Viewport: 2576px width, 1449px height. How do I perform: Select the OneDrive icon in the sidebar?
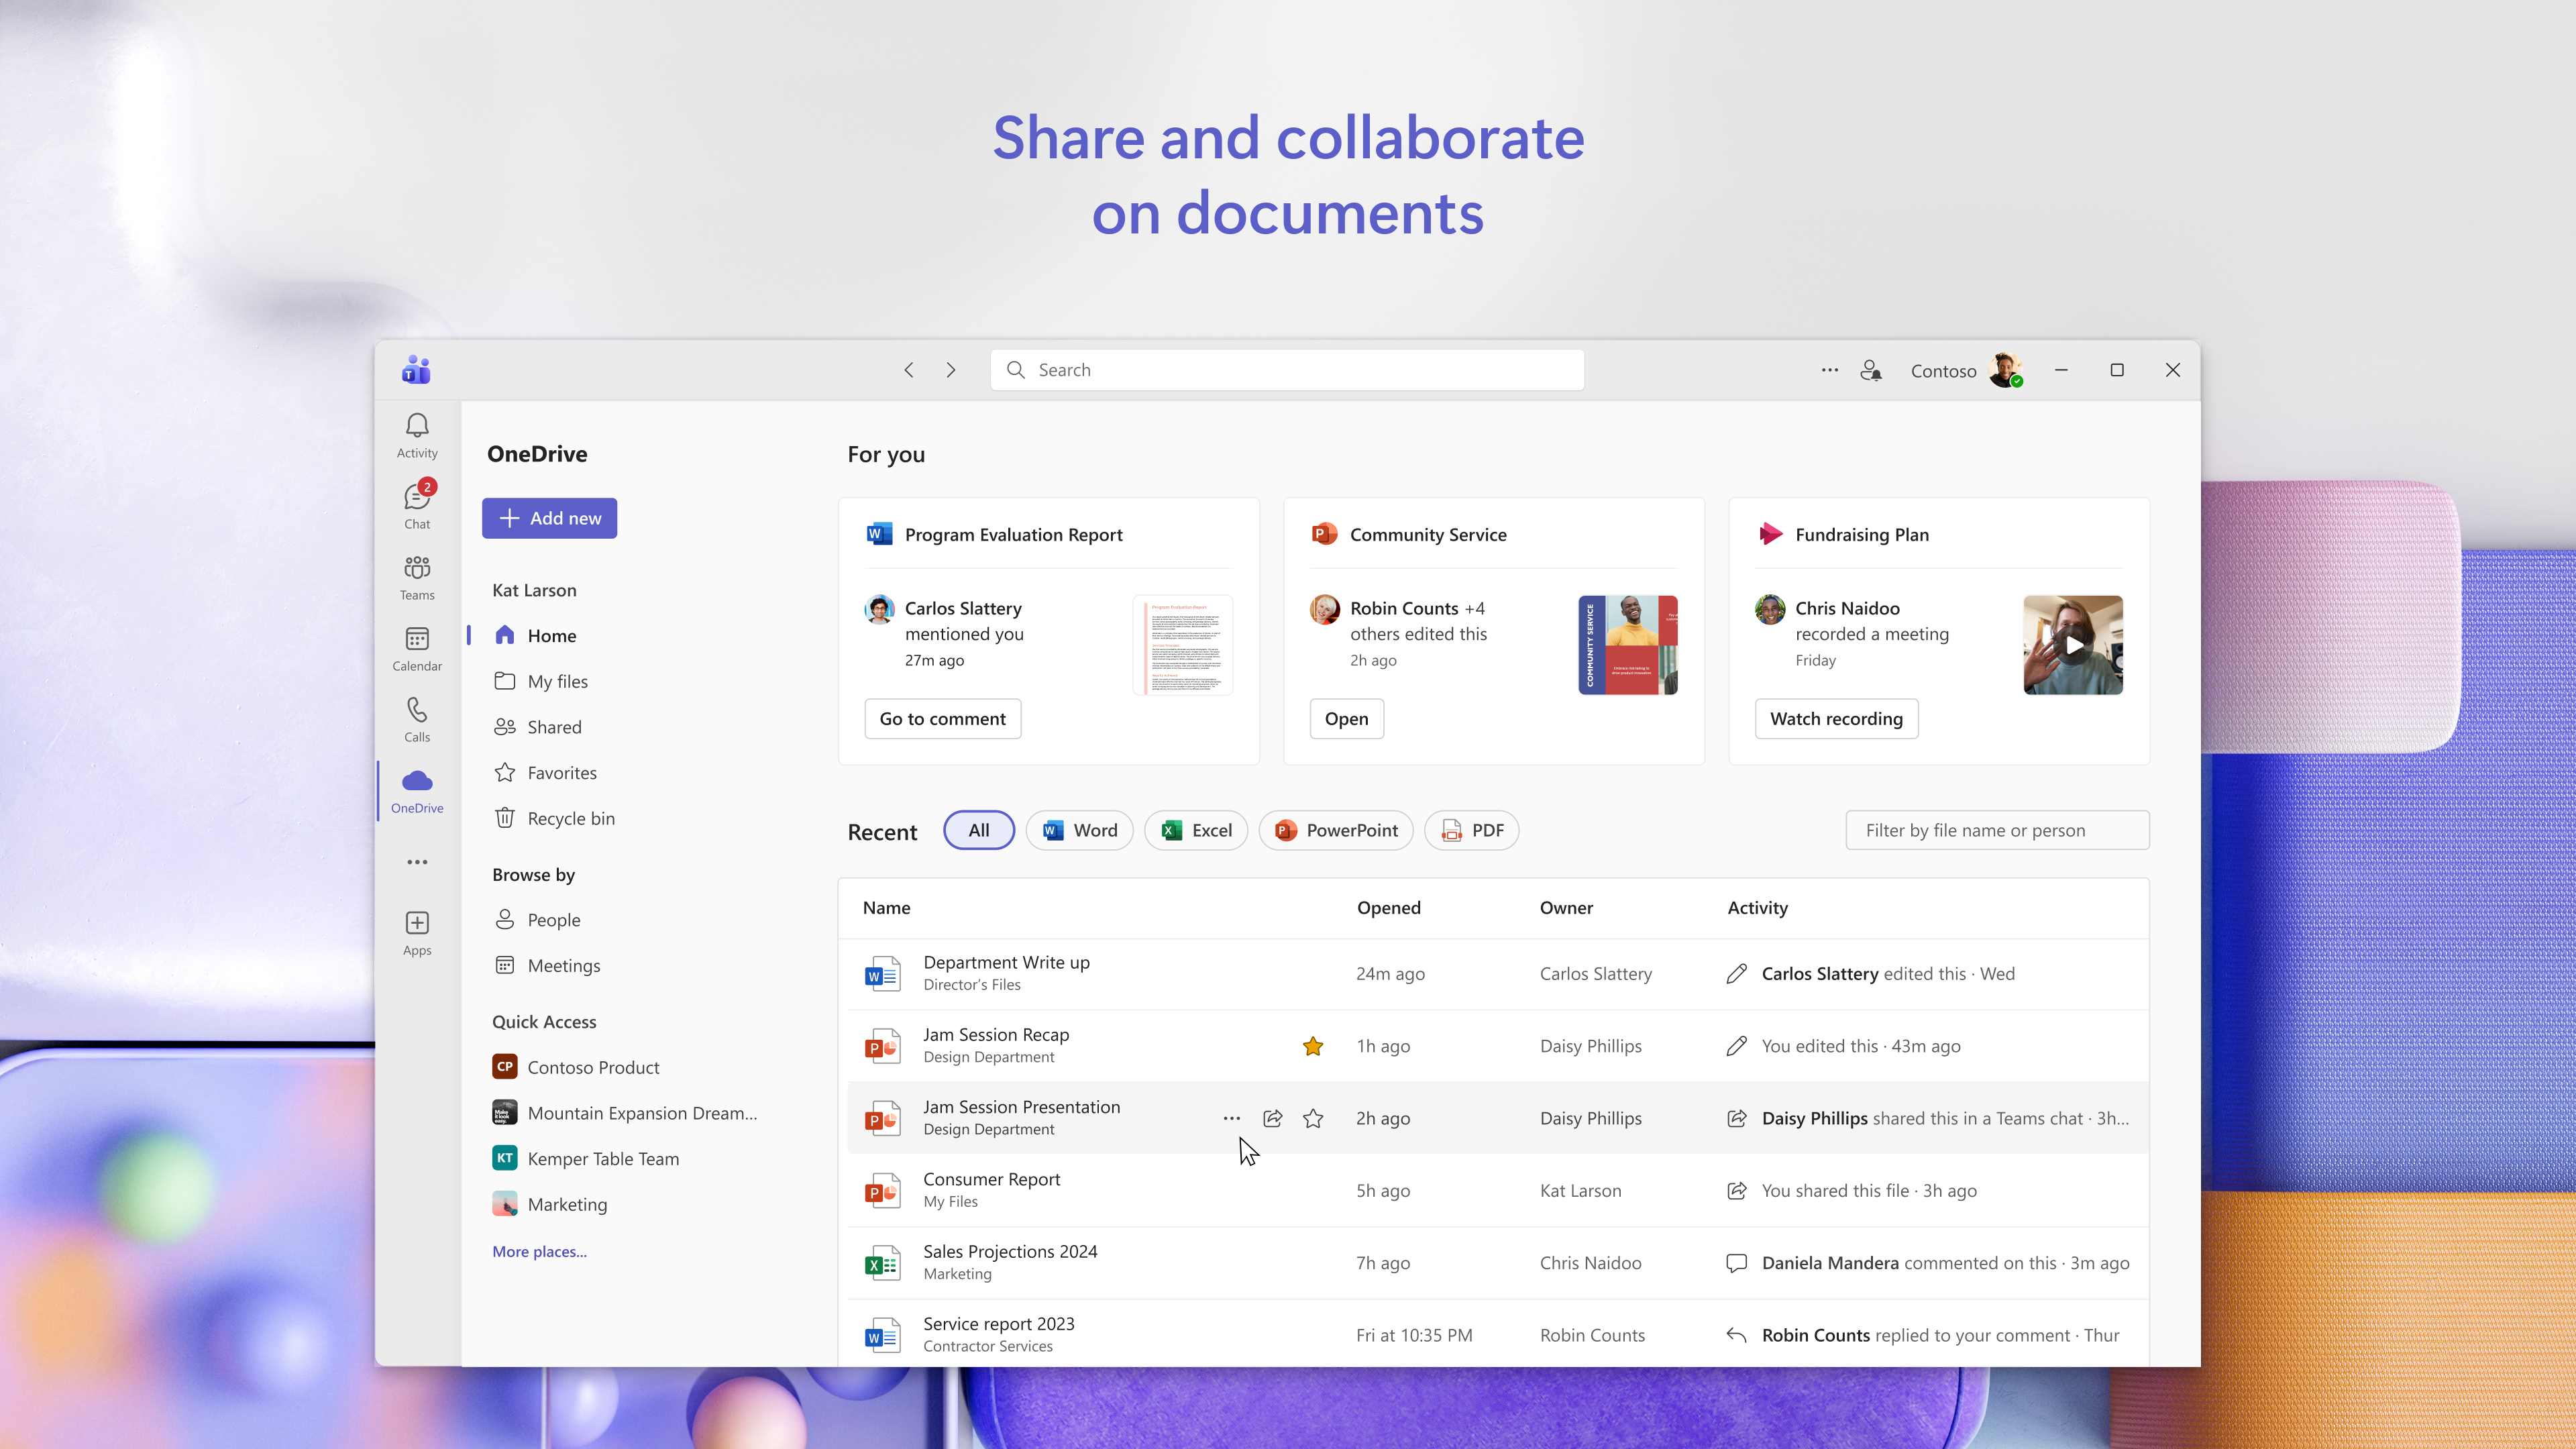[417, 790]
